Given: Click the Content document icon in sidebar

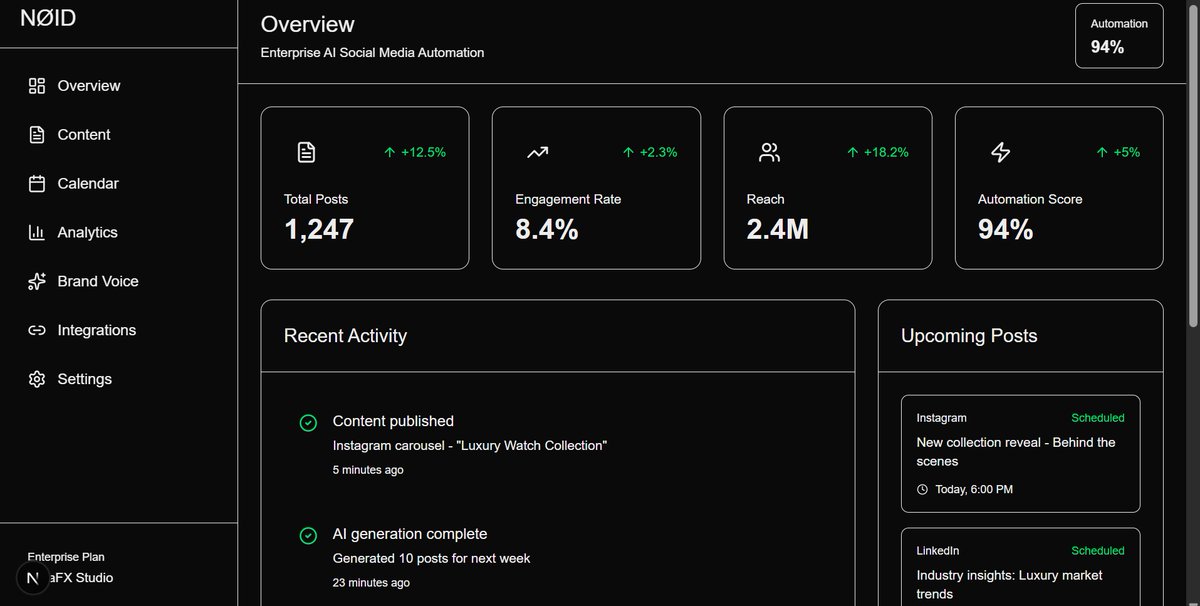Looking at the screenshot, I should (37, 135).
